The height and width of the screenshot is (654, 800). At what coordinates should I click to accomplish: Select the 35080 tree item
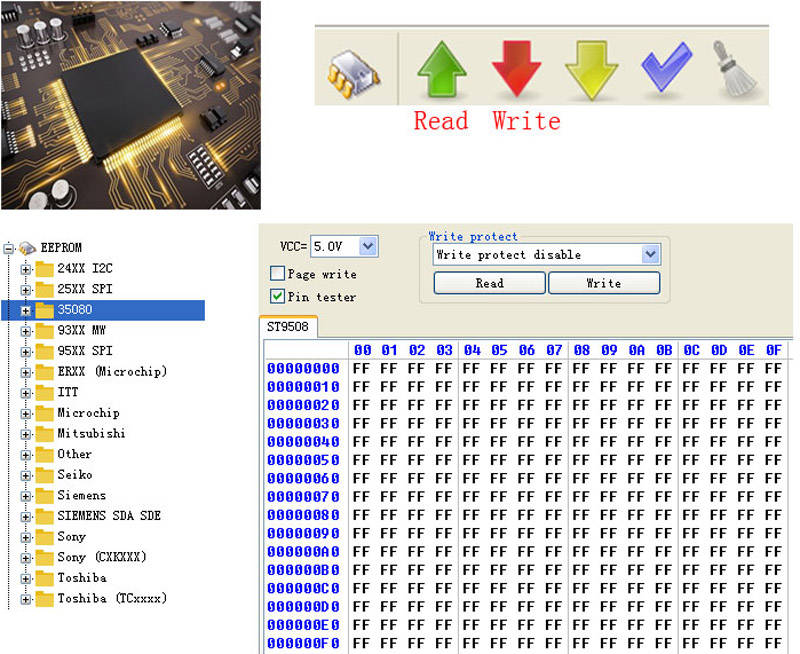74,310
